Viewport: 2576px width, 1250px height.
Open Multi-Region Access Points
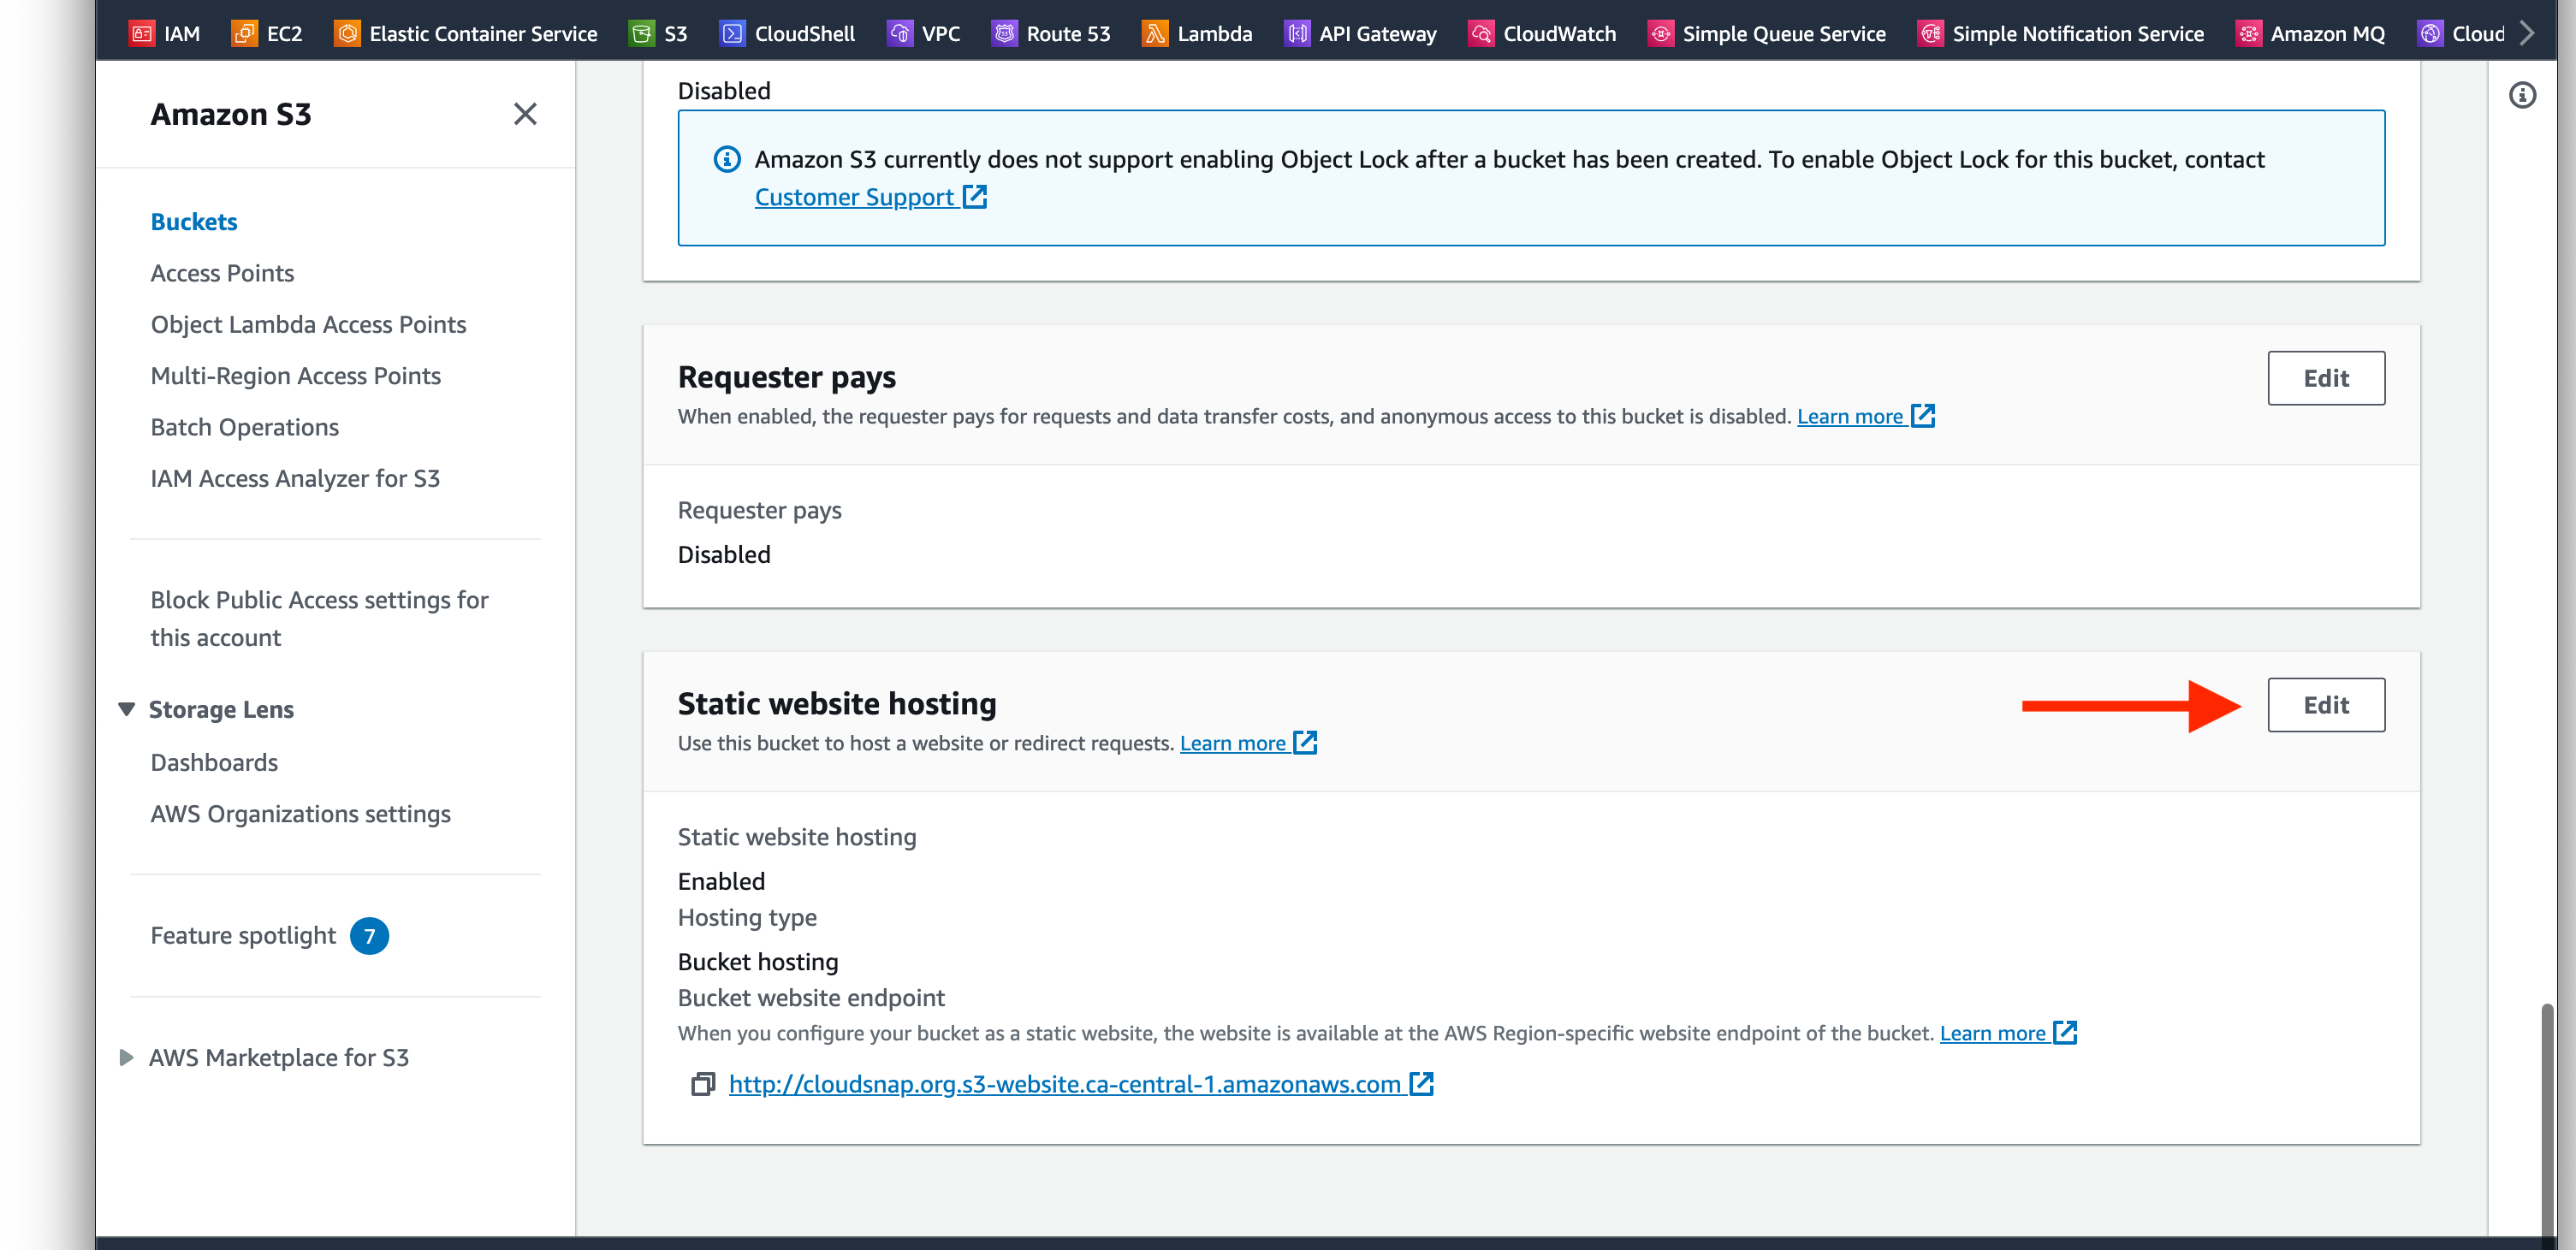coord(295,375)
